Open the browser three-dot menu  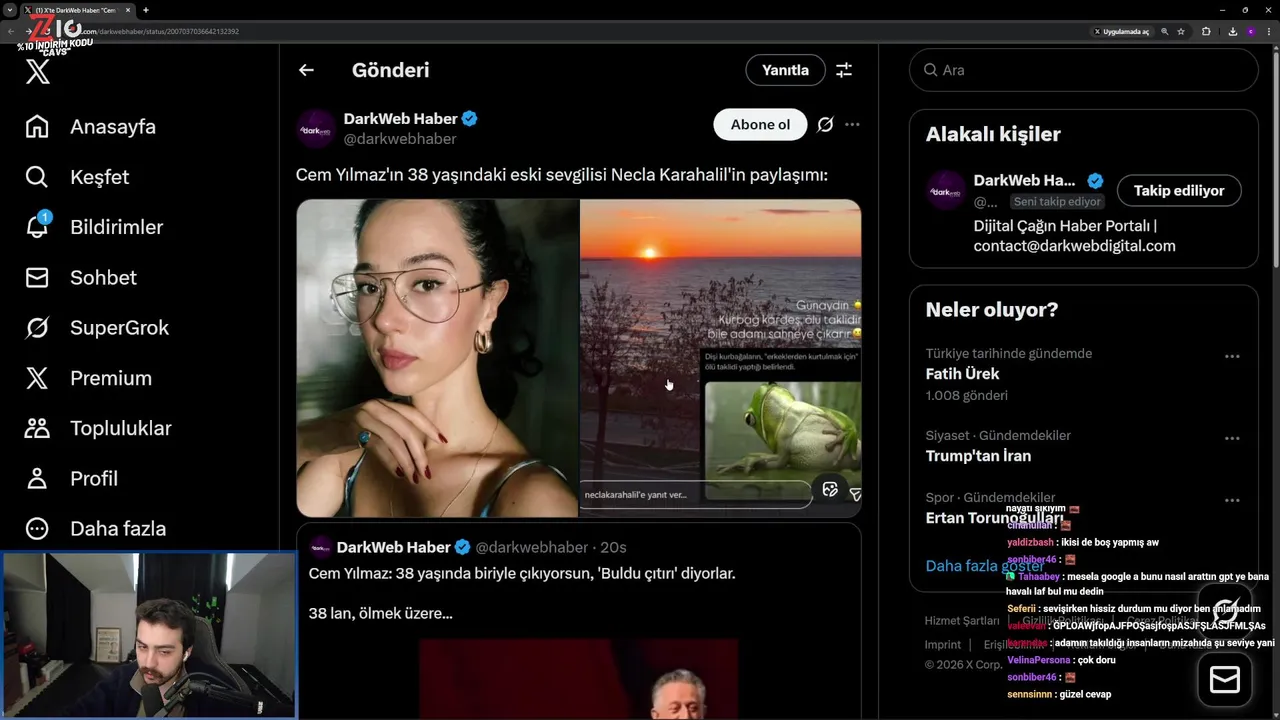pyautogui.click(x=1270, y=31)
